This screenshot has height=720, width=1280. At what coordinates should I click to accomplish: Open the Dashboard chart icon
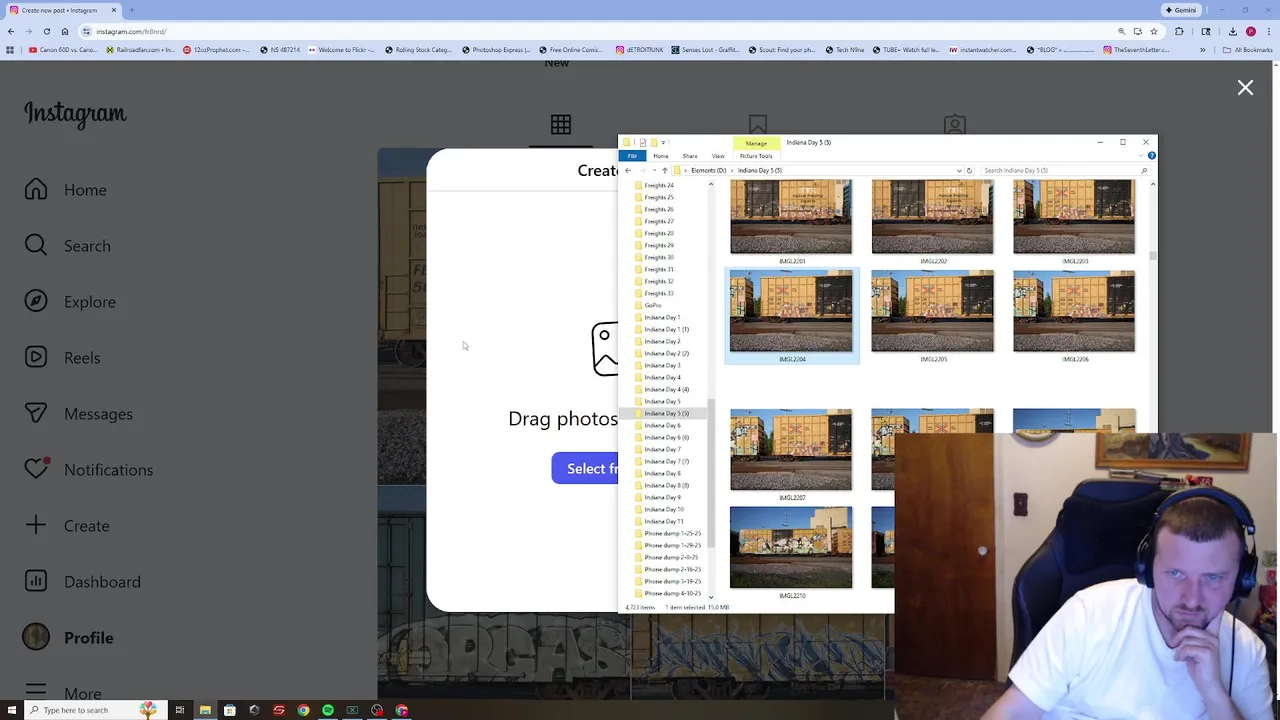coord(36,581)
